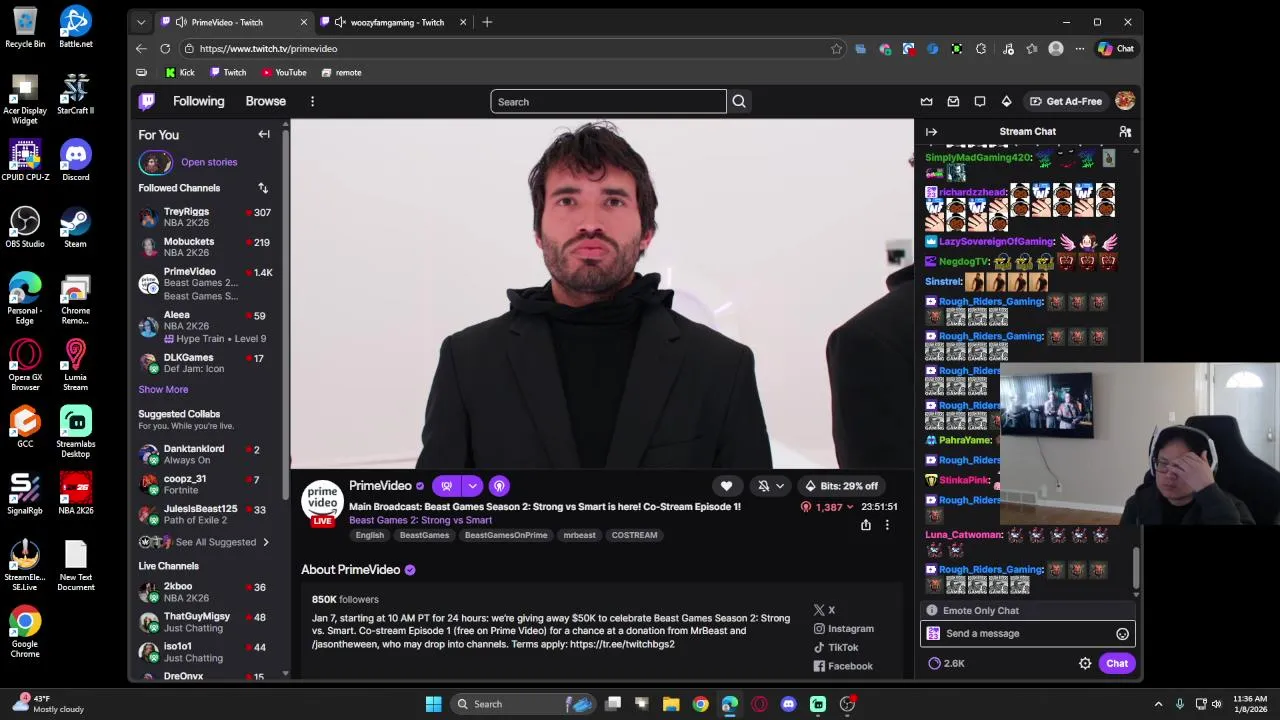Open the user avatar menu
1280x720 pixels.
(1125, 101)
